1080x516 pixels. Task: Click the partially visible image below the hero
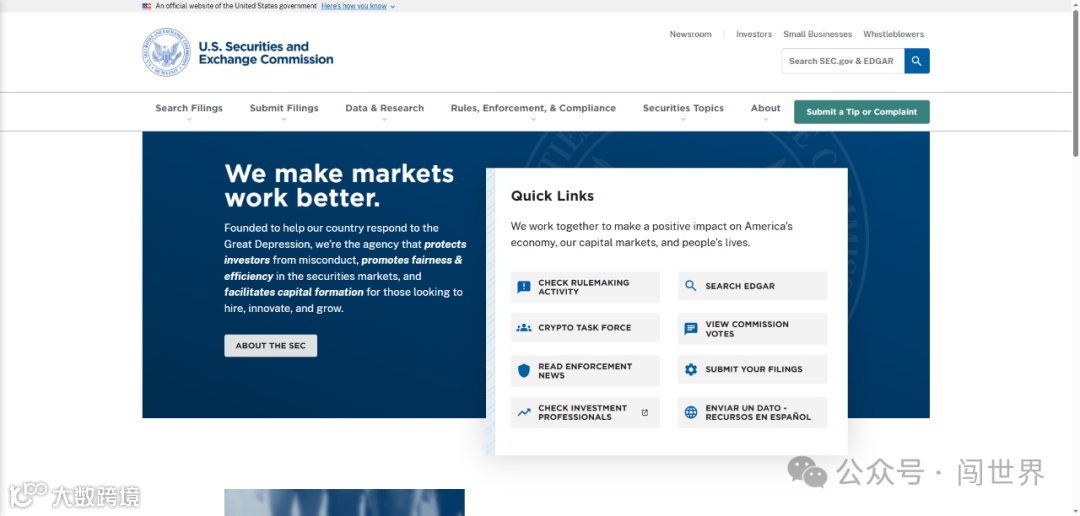click(344, 502)
